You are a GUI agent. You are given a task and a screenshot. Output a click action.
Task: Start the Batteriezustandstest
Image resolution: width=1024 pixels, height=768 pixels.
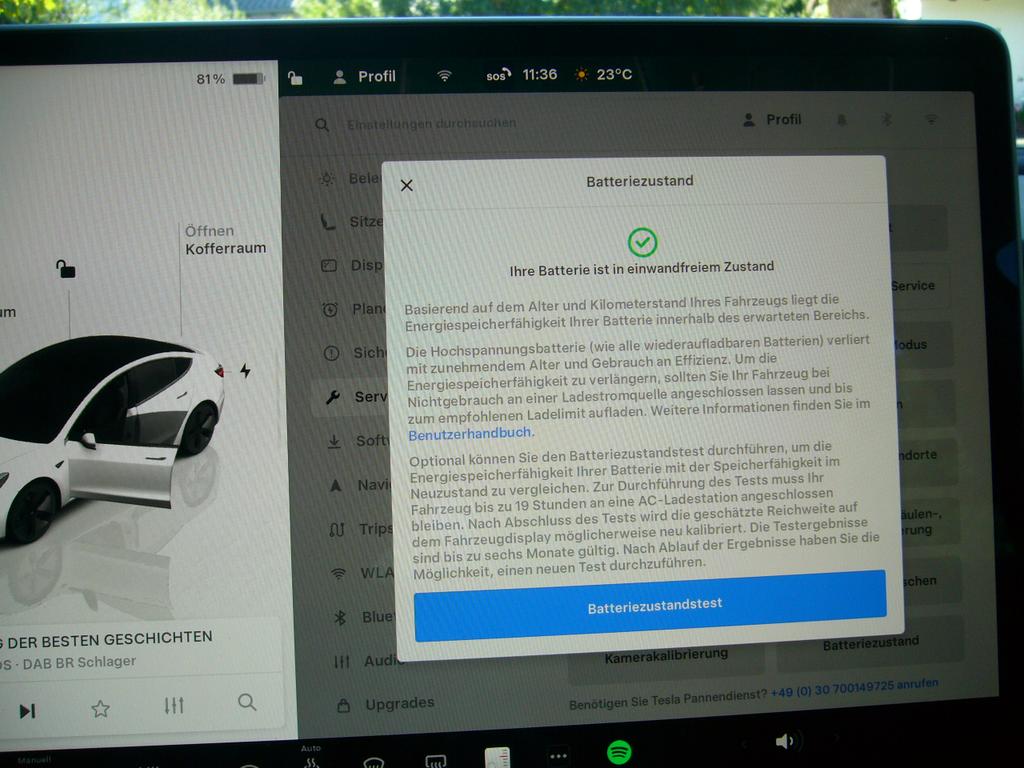[x=650, y=605]
